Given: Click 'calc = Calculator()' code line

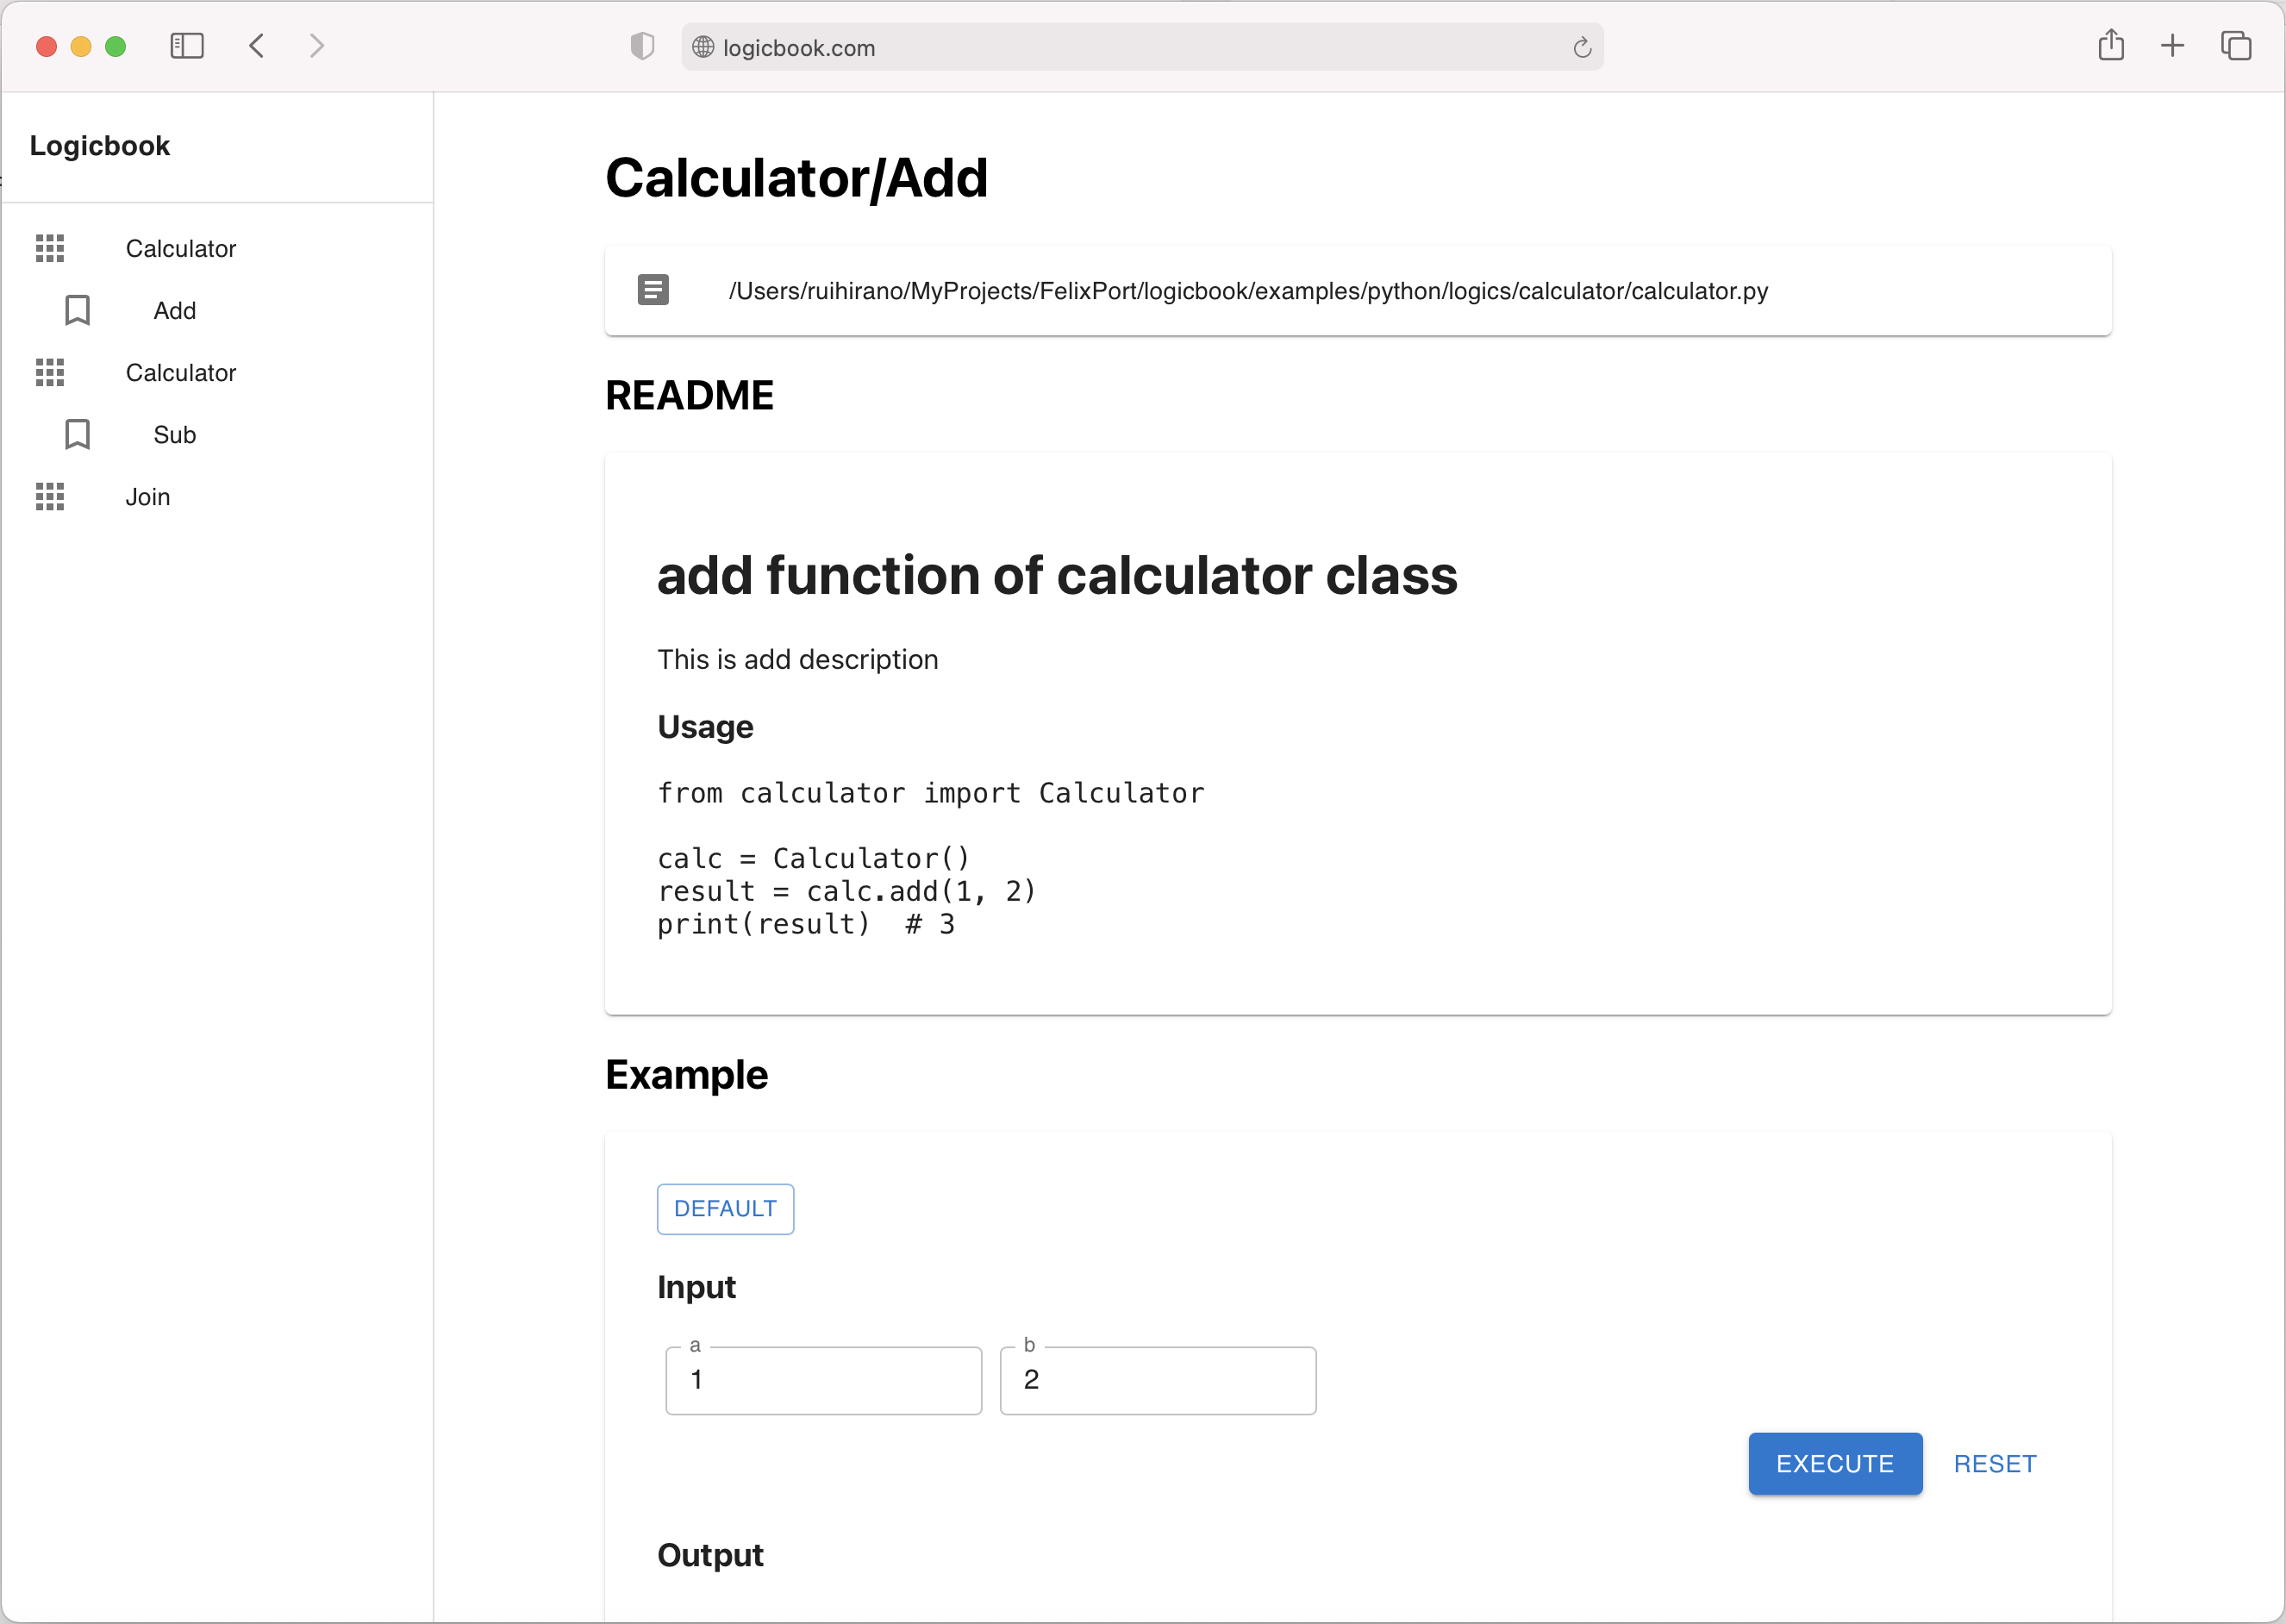Looking at the screenshot, I should click(x=813, y=858).
